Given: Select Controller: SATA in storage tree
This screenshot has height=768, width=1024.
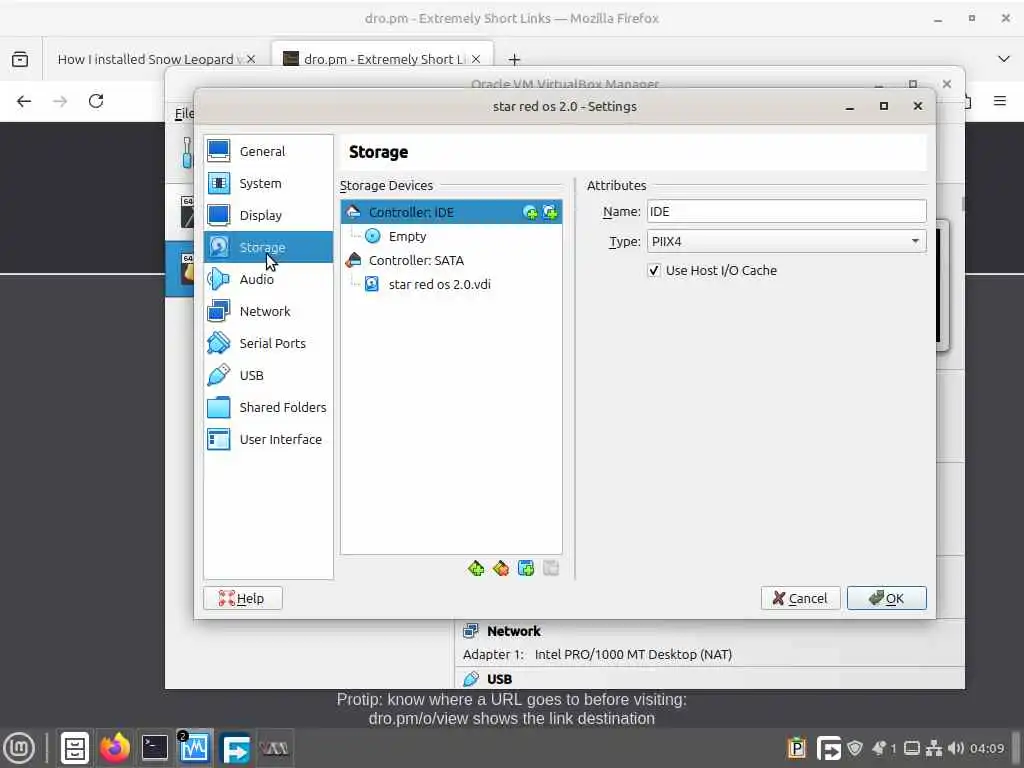Looking at the screenshot, I should click(451, 260).
